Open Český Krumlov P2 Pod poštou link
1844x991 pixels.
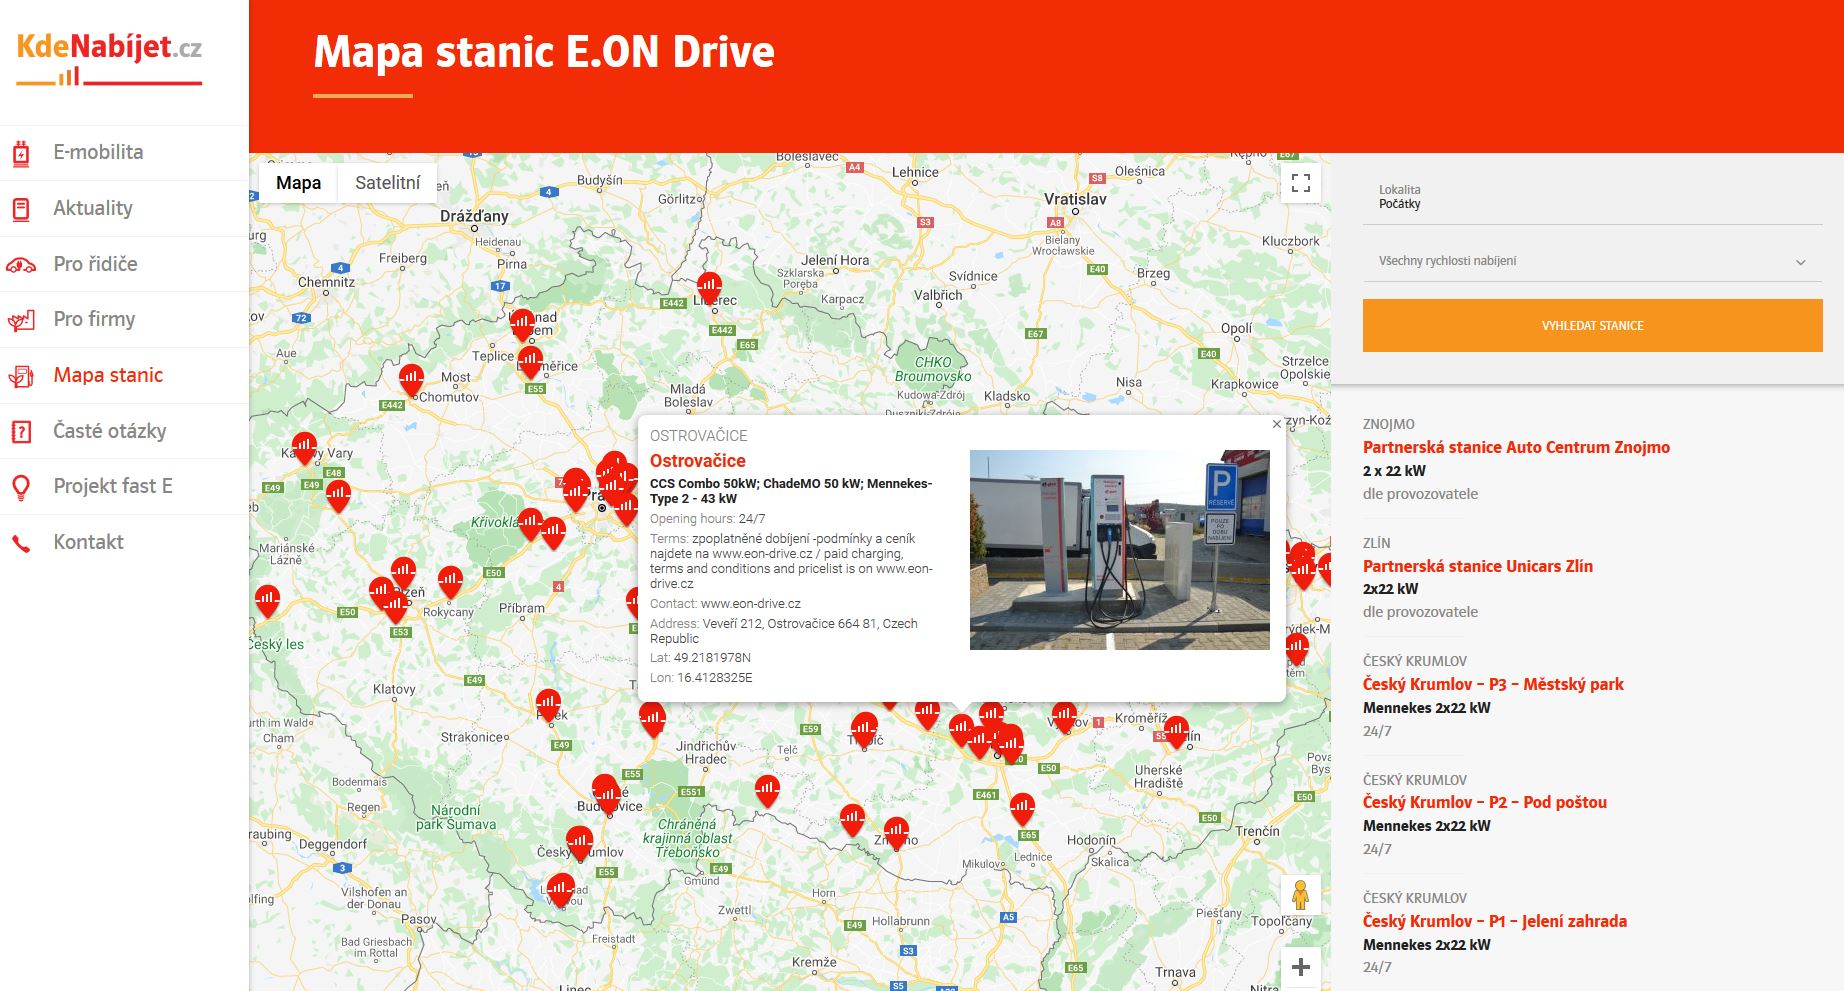click(1485, 802)
